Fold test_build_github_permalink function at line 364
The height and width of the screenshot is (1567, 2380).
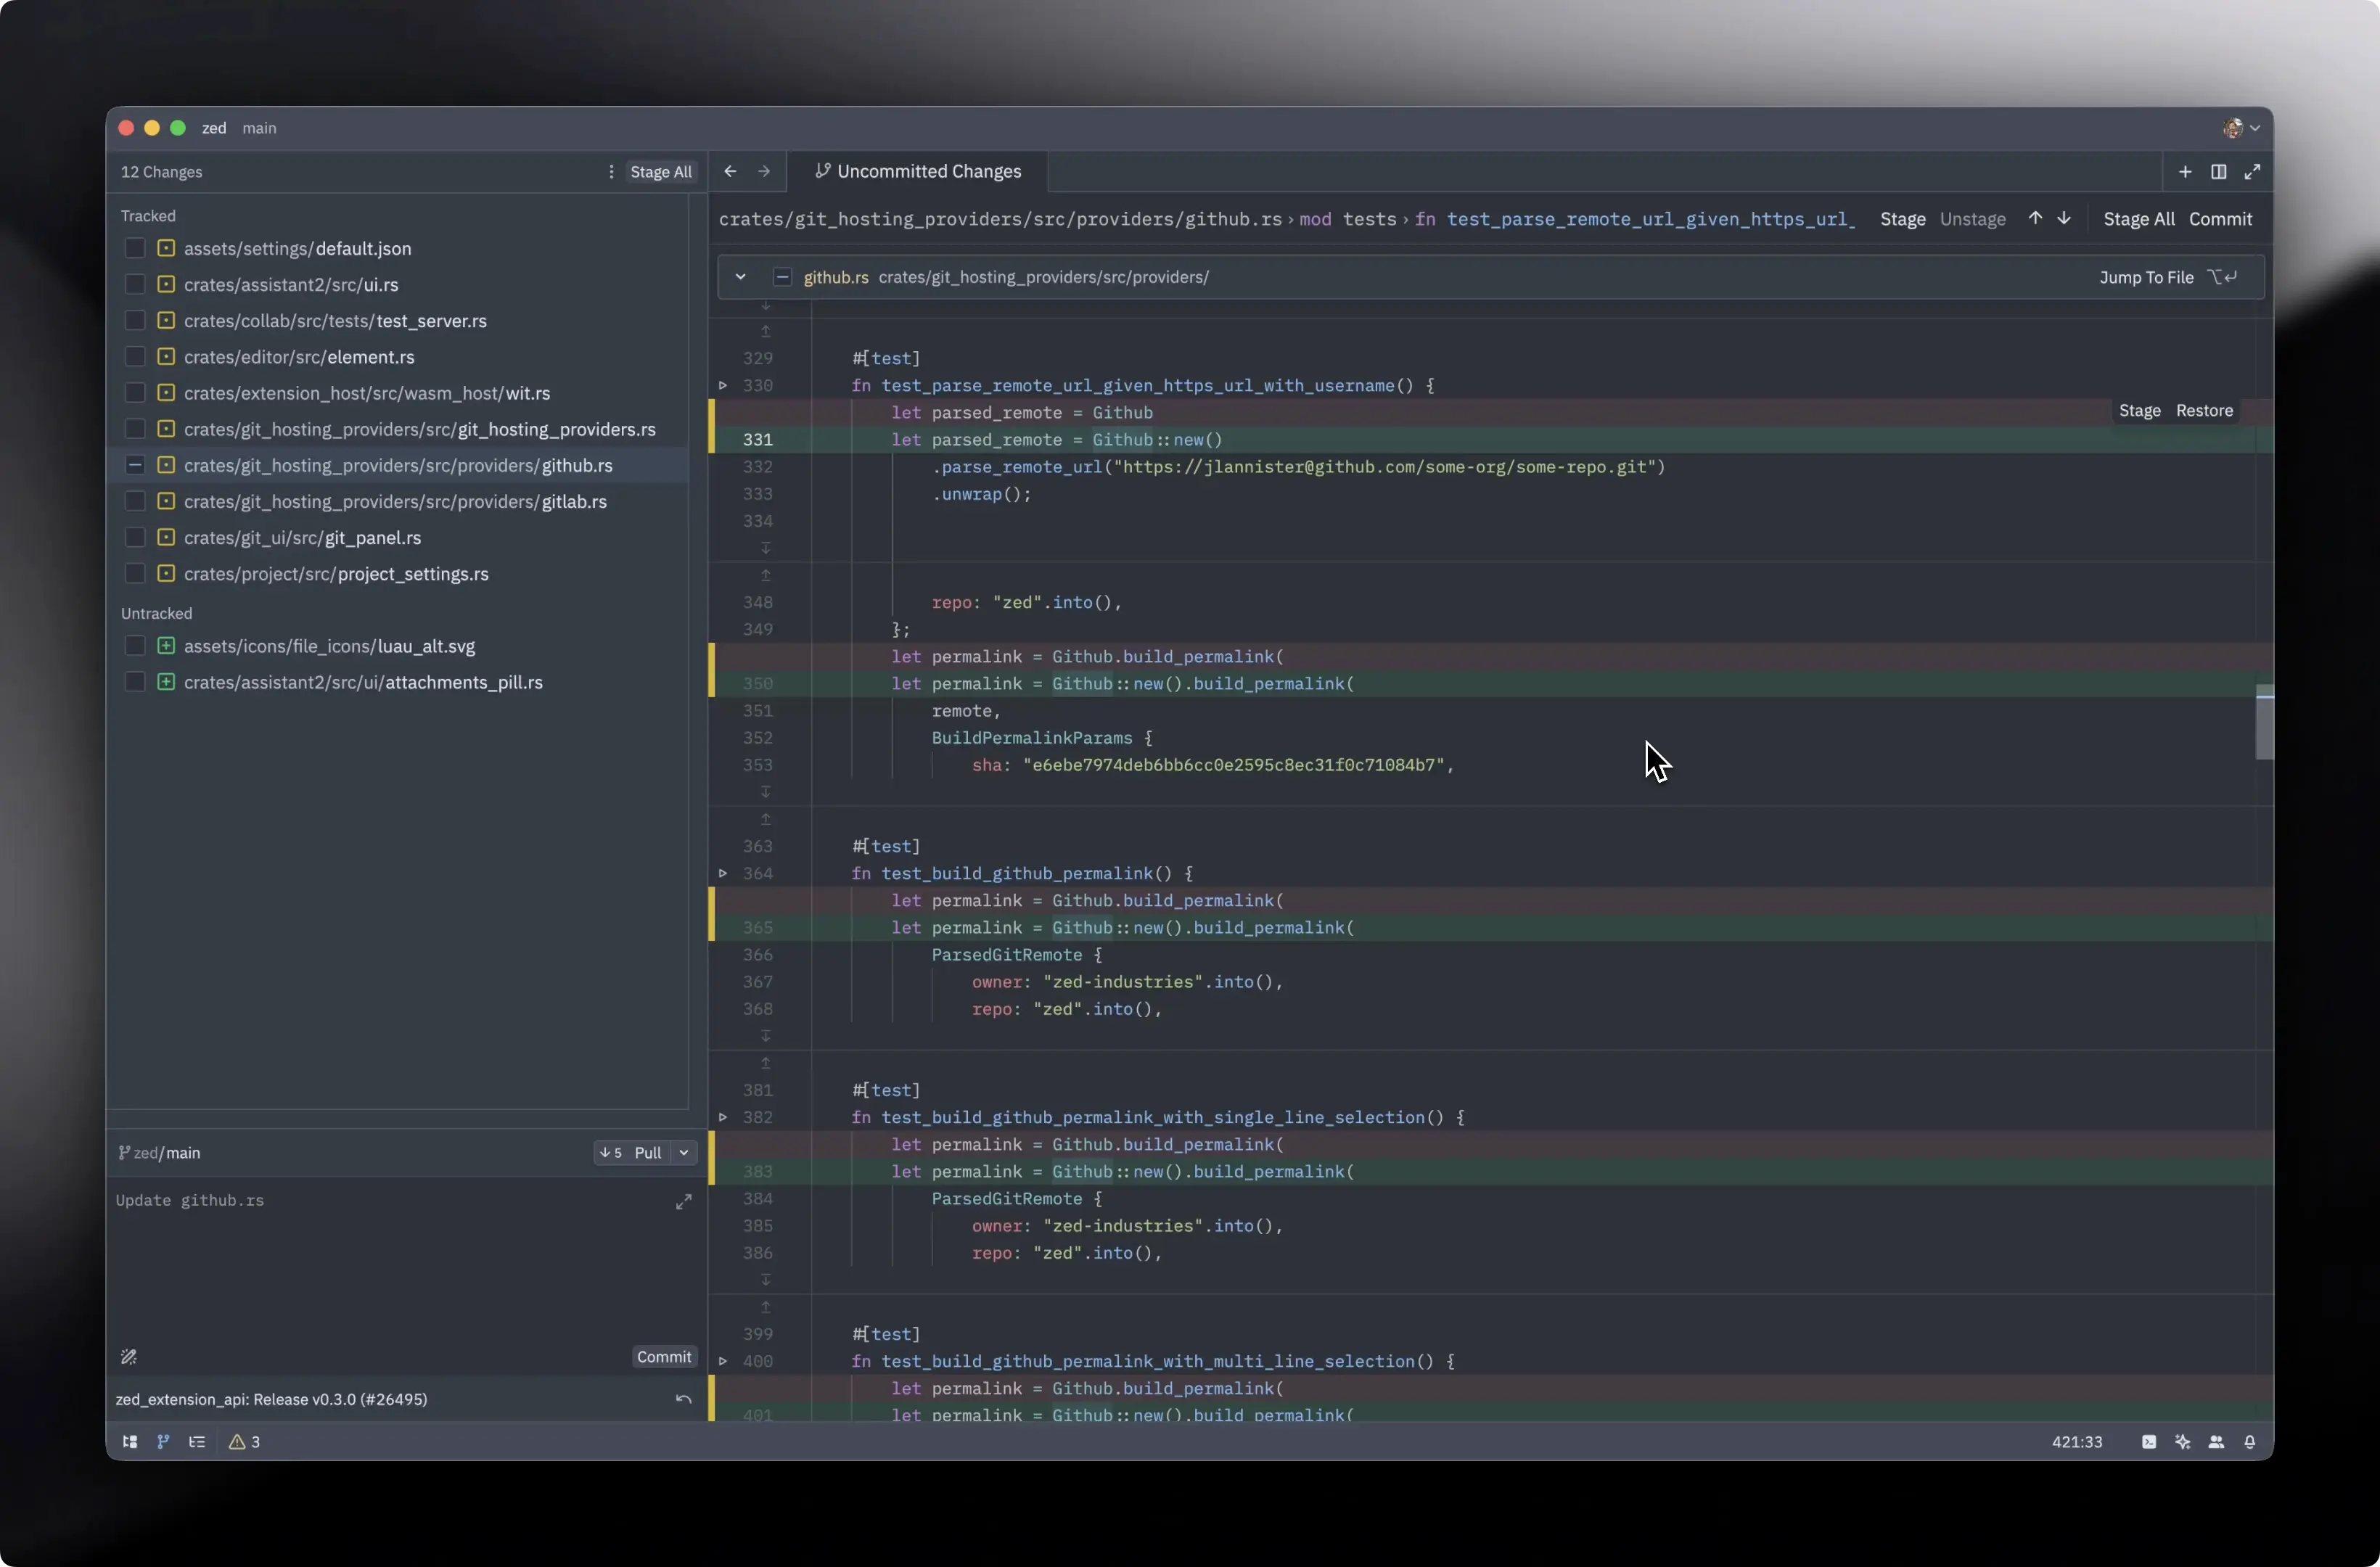[x=723, y=873]
